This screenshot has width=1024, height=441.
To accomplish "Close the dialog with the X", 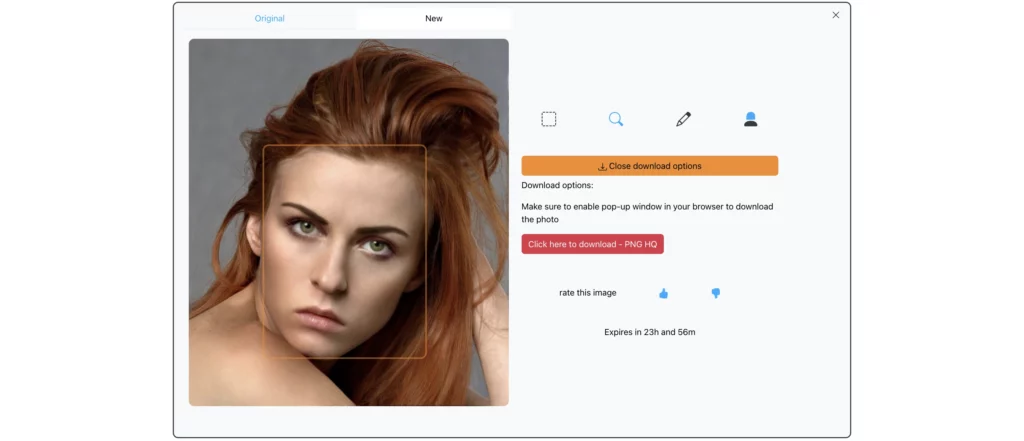I will pos(836,15).
